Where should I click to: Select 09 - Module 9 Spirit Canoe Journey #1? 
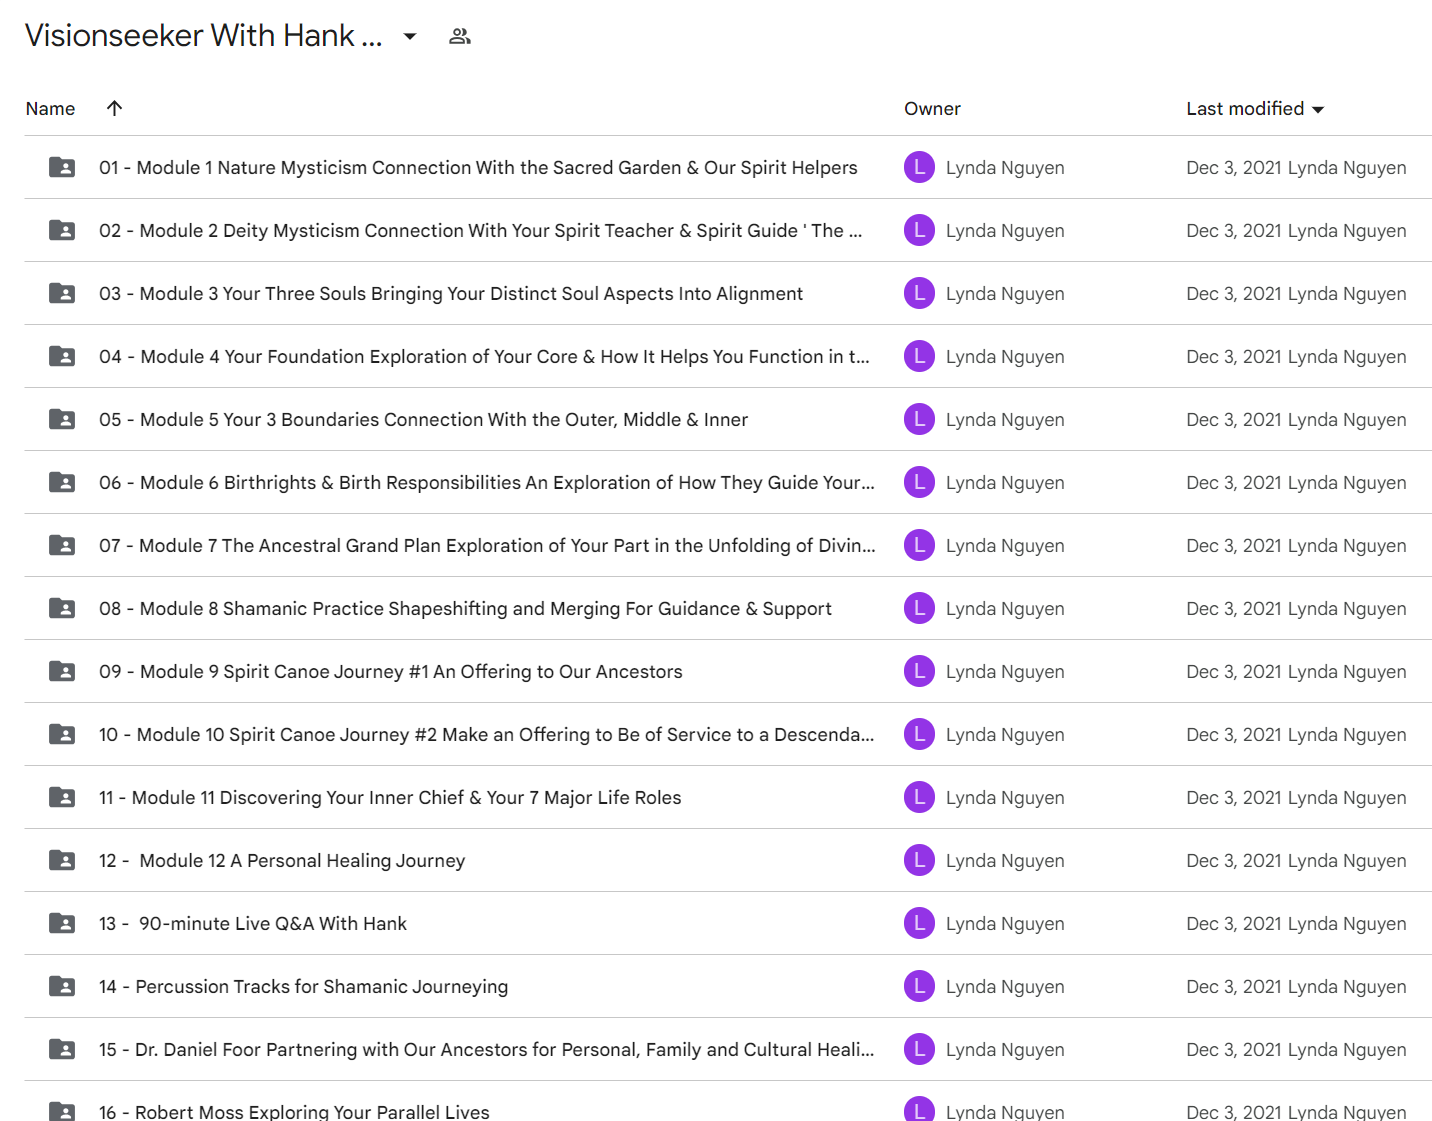click(x=391, y=671)
